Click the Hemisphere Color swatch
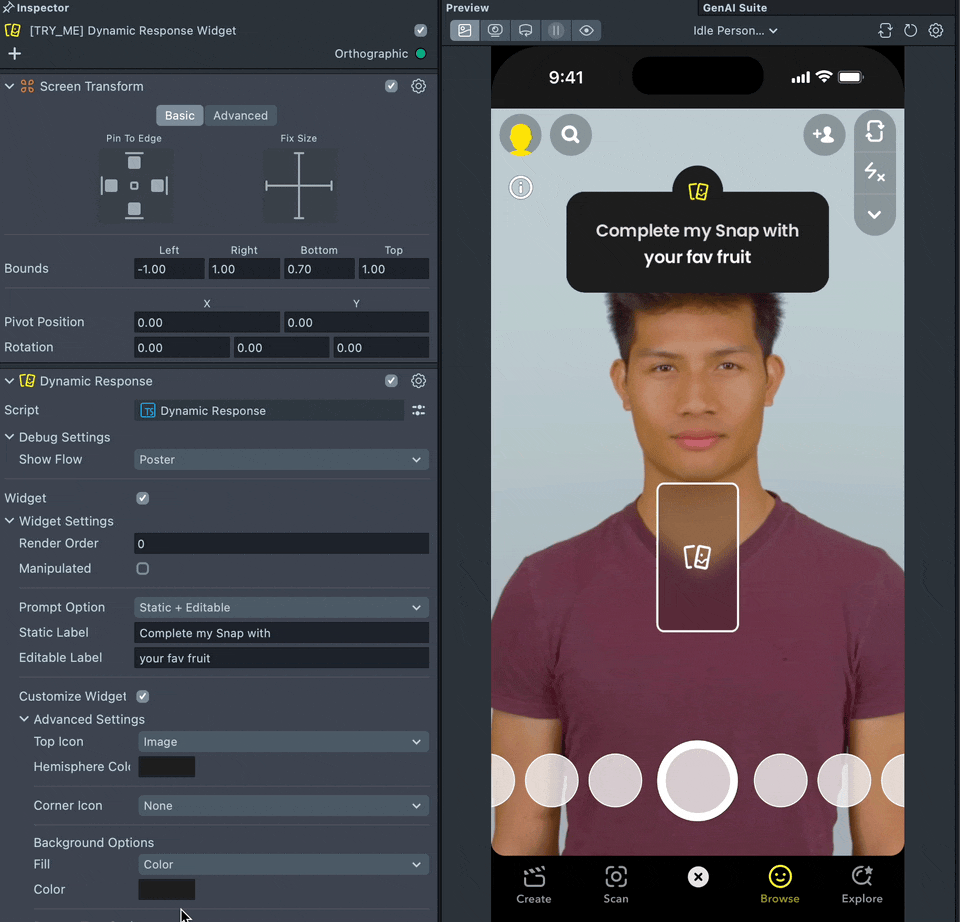960x922 pixels. (x=167, y=767)
